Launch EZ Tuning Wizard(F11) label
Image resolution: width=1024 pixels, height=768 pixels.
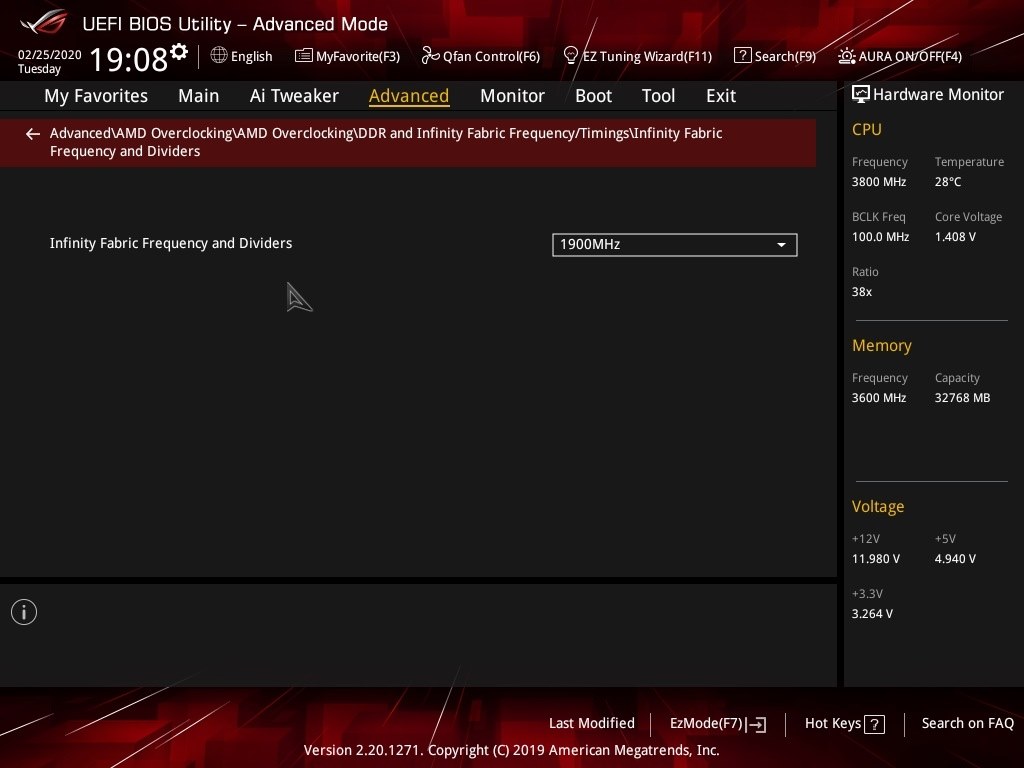[647, 56]
